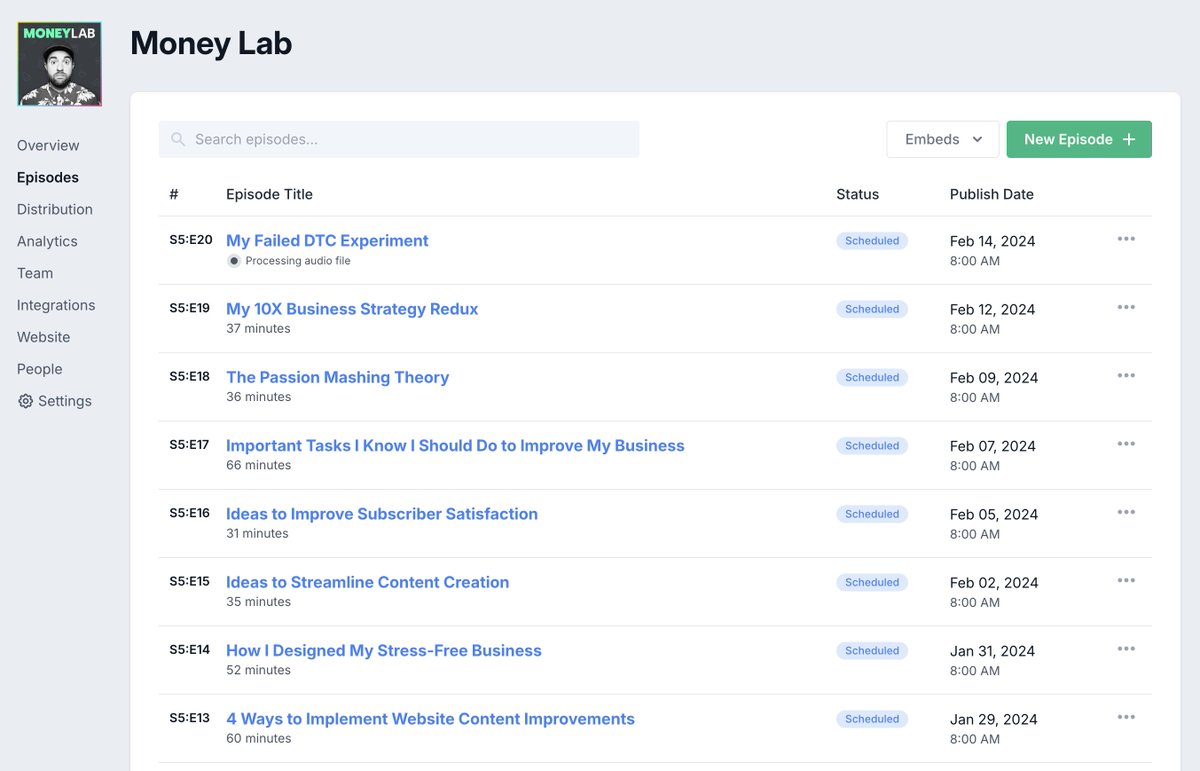Click the Publish Date column header

[992, 194]
